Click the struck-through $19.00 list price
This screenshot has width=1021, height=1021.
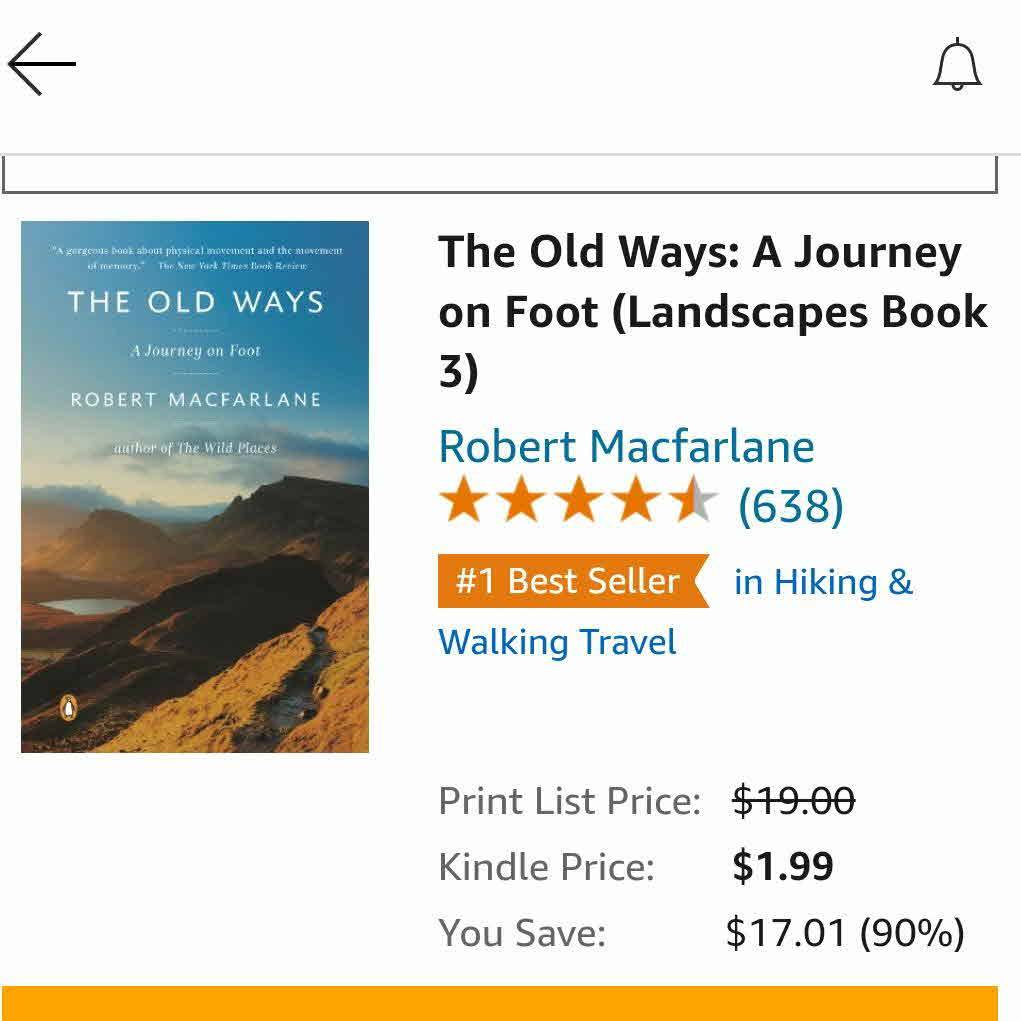pyautogui.click(x=793, y=800)
